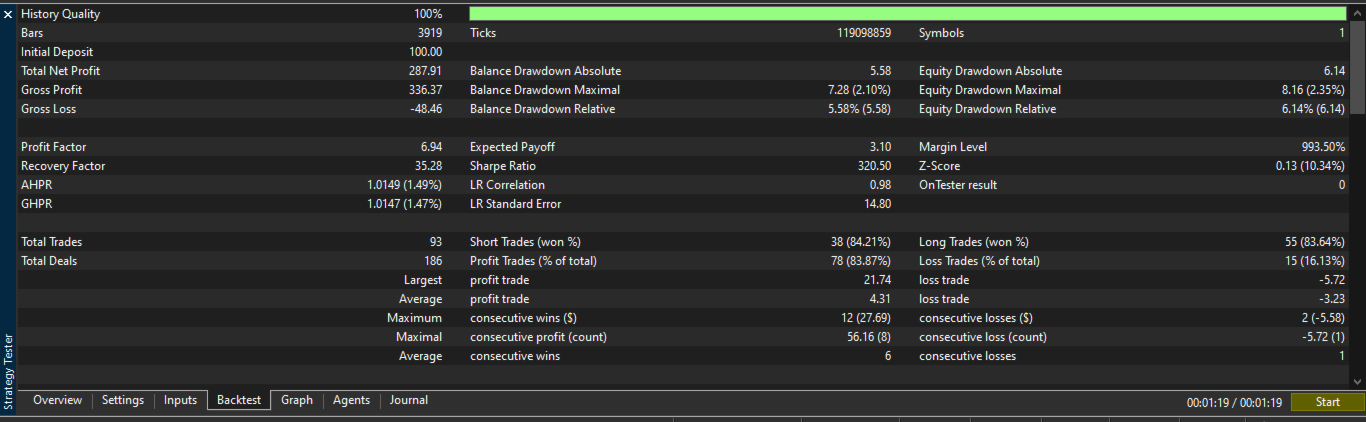The width and height of the screenshot is (1366, 422).
Task: Select the Total Trades row
Action: (x=232, y=242)
